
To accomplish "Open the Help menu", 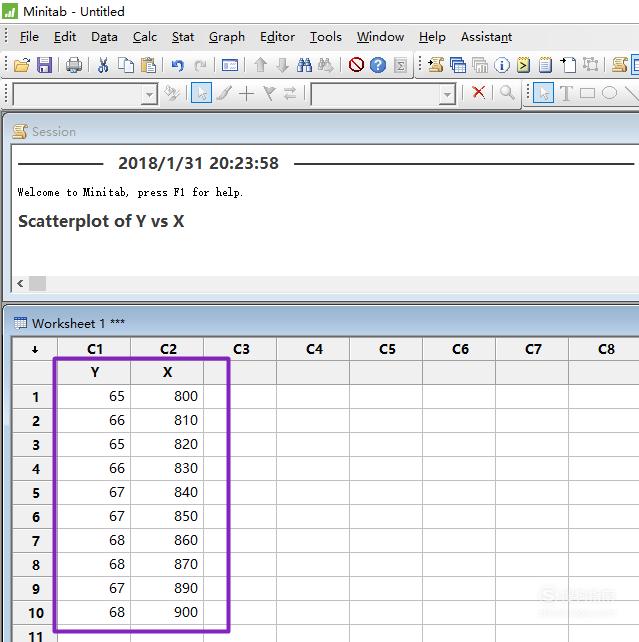I will coord(432,37).
